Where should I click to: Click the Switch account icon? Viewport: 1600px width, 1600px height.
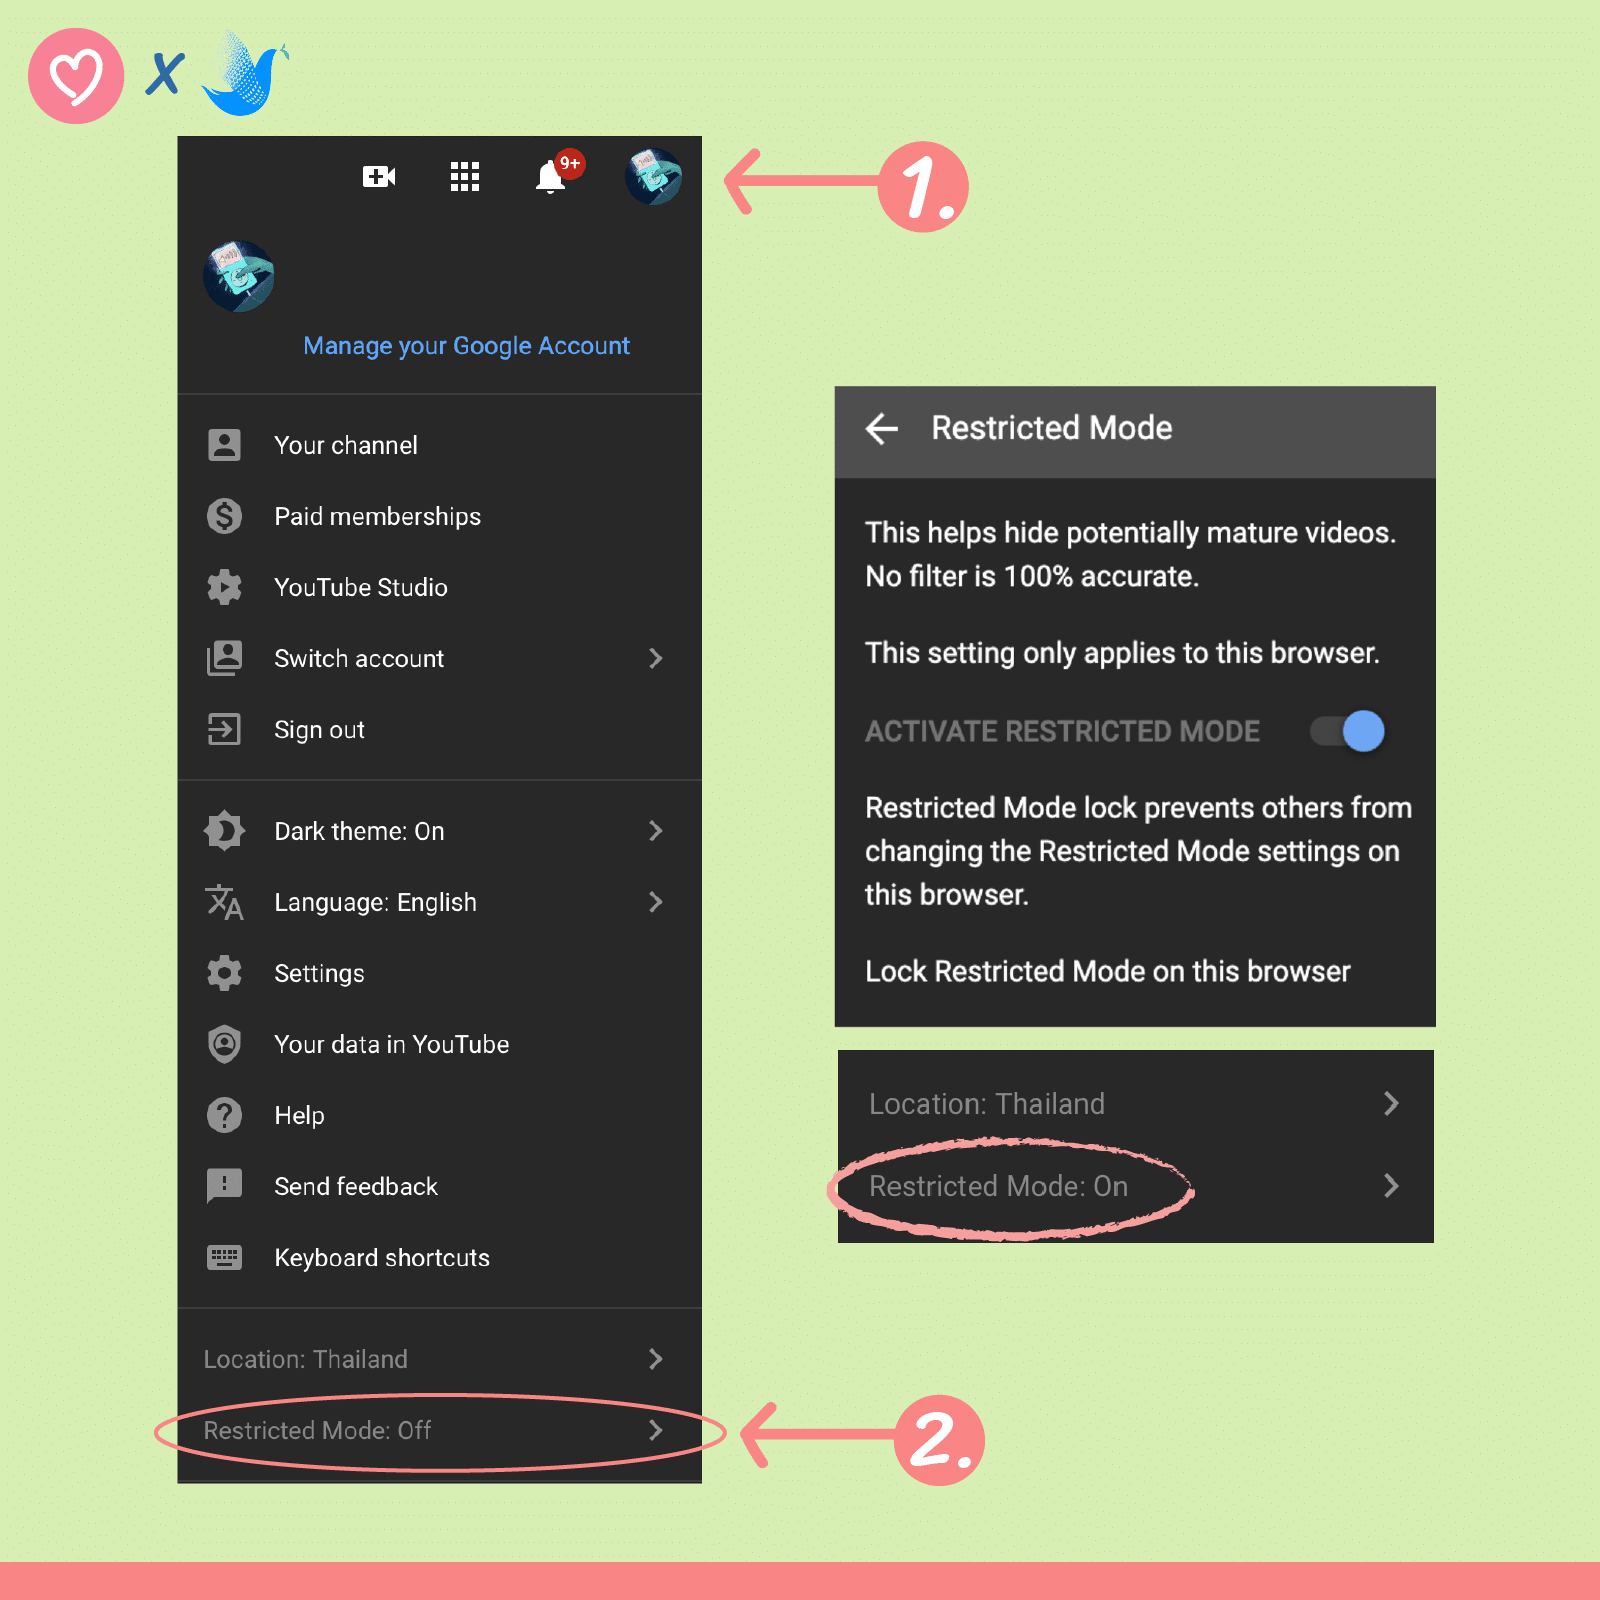coord(224,658)
